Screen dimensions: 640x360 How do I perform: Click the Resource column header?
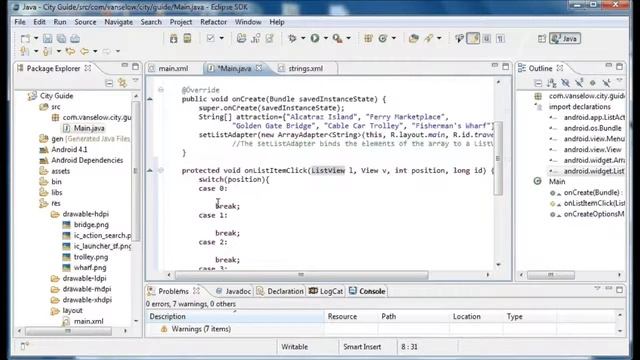[x=342, y=316]
